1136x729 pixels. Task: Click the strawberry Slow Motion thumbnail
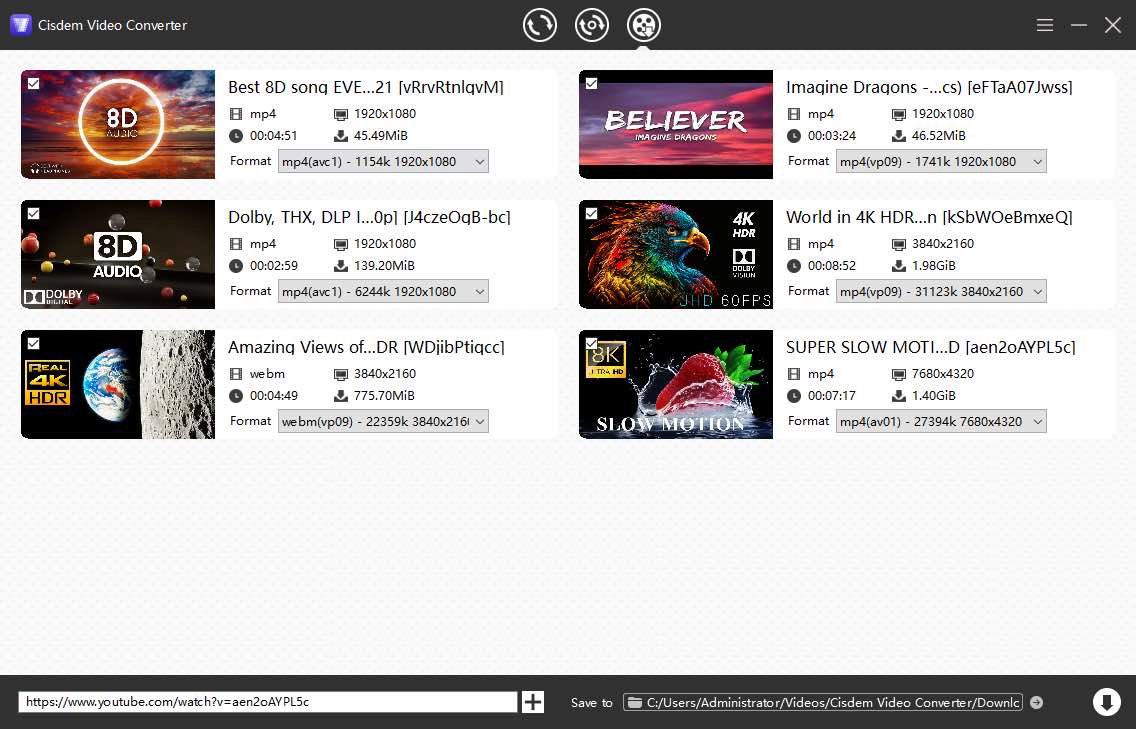[x=676, y=384]
